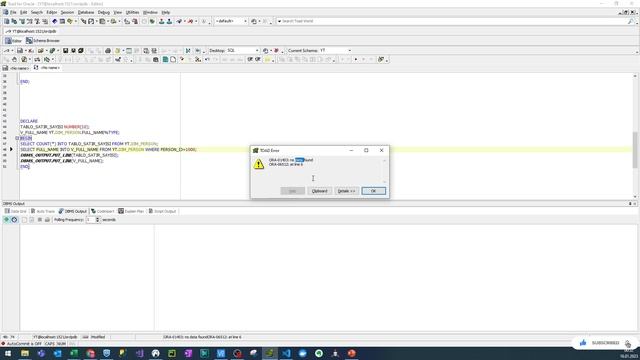Select the YT@localhost connection tab

pyautogui.click(x=31, y=31)
